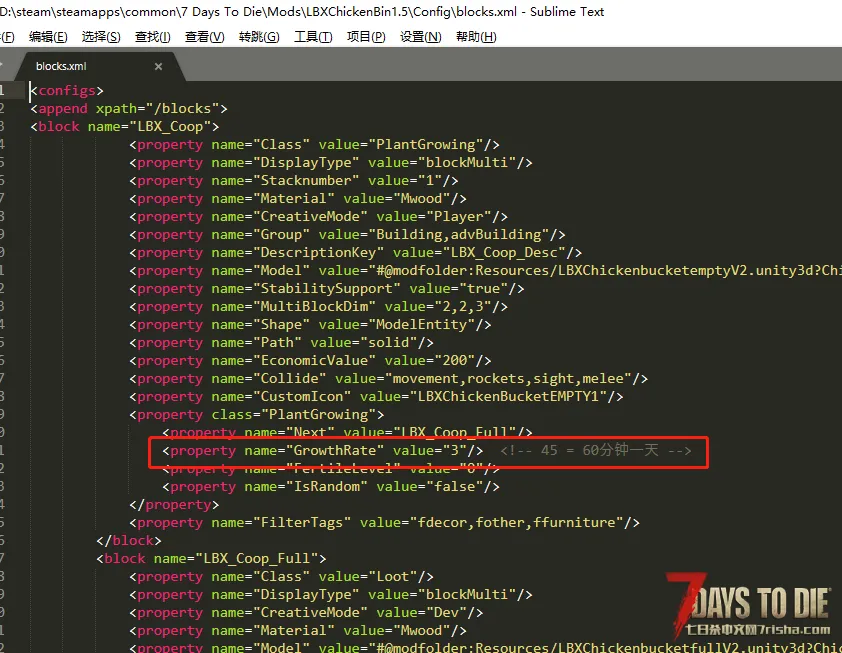Open the 查看(V) menu

[205, 37]
